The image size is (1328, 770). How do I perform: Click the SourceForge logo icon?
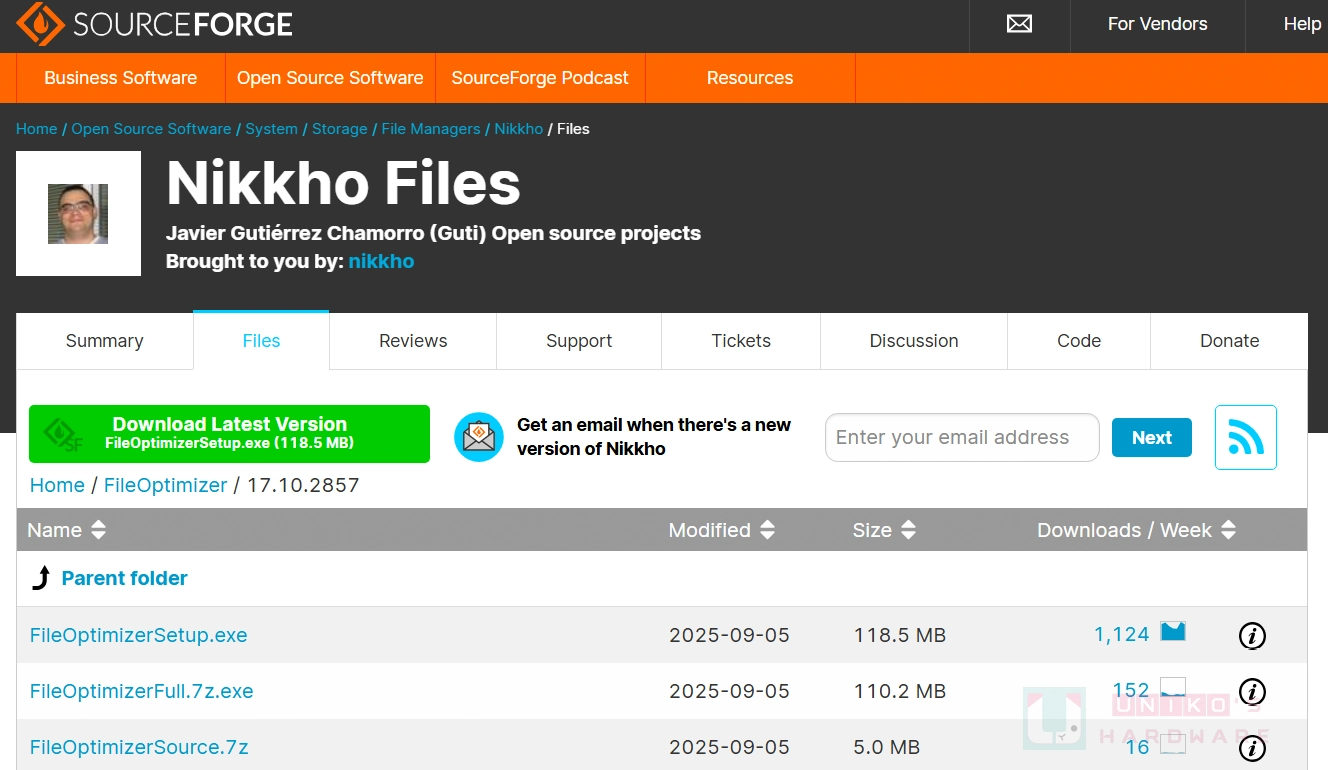pyautogui.click(x=40, y=24)
